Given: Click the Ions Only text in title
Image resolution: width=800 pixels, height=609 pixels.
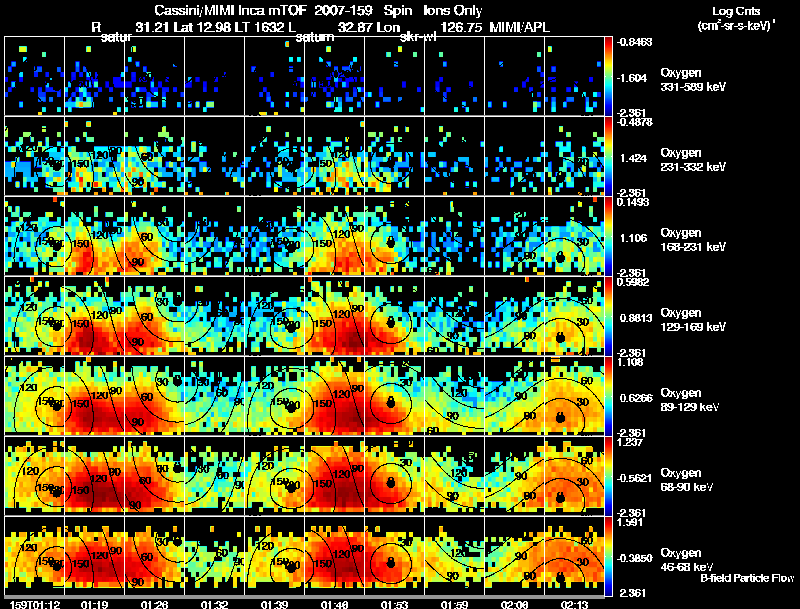Looking at the screenshot, I should pos(453,11).
